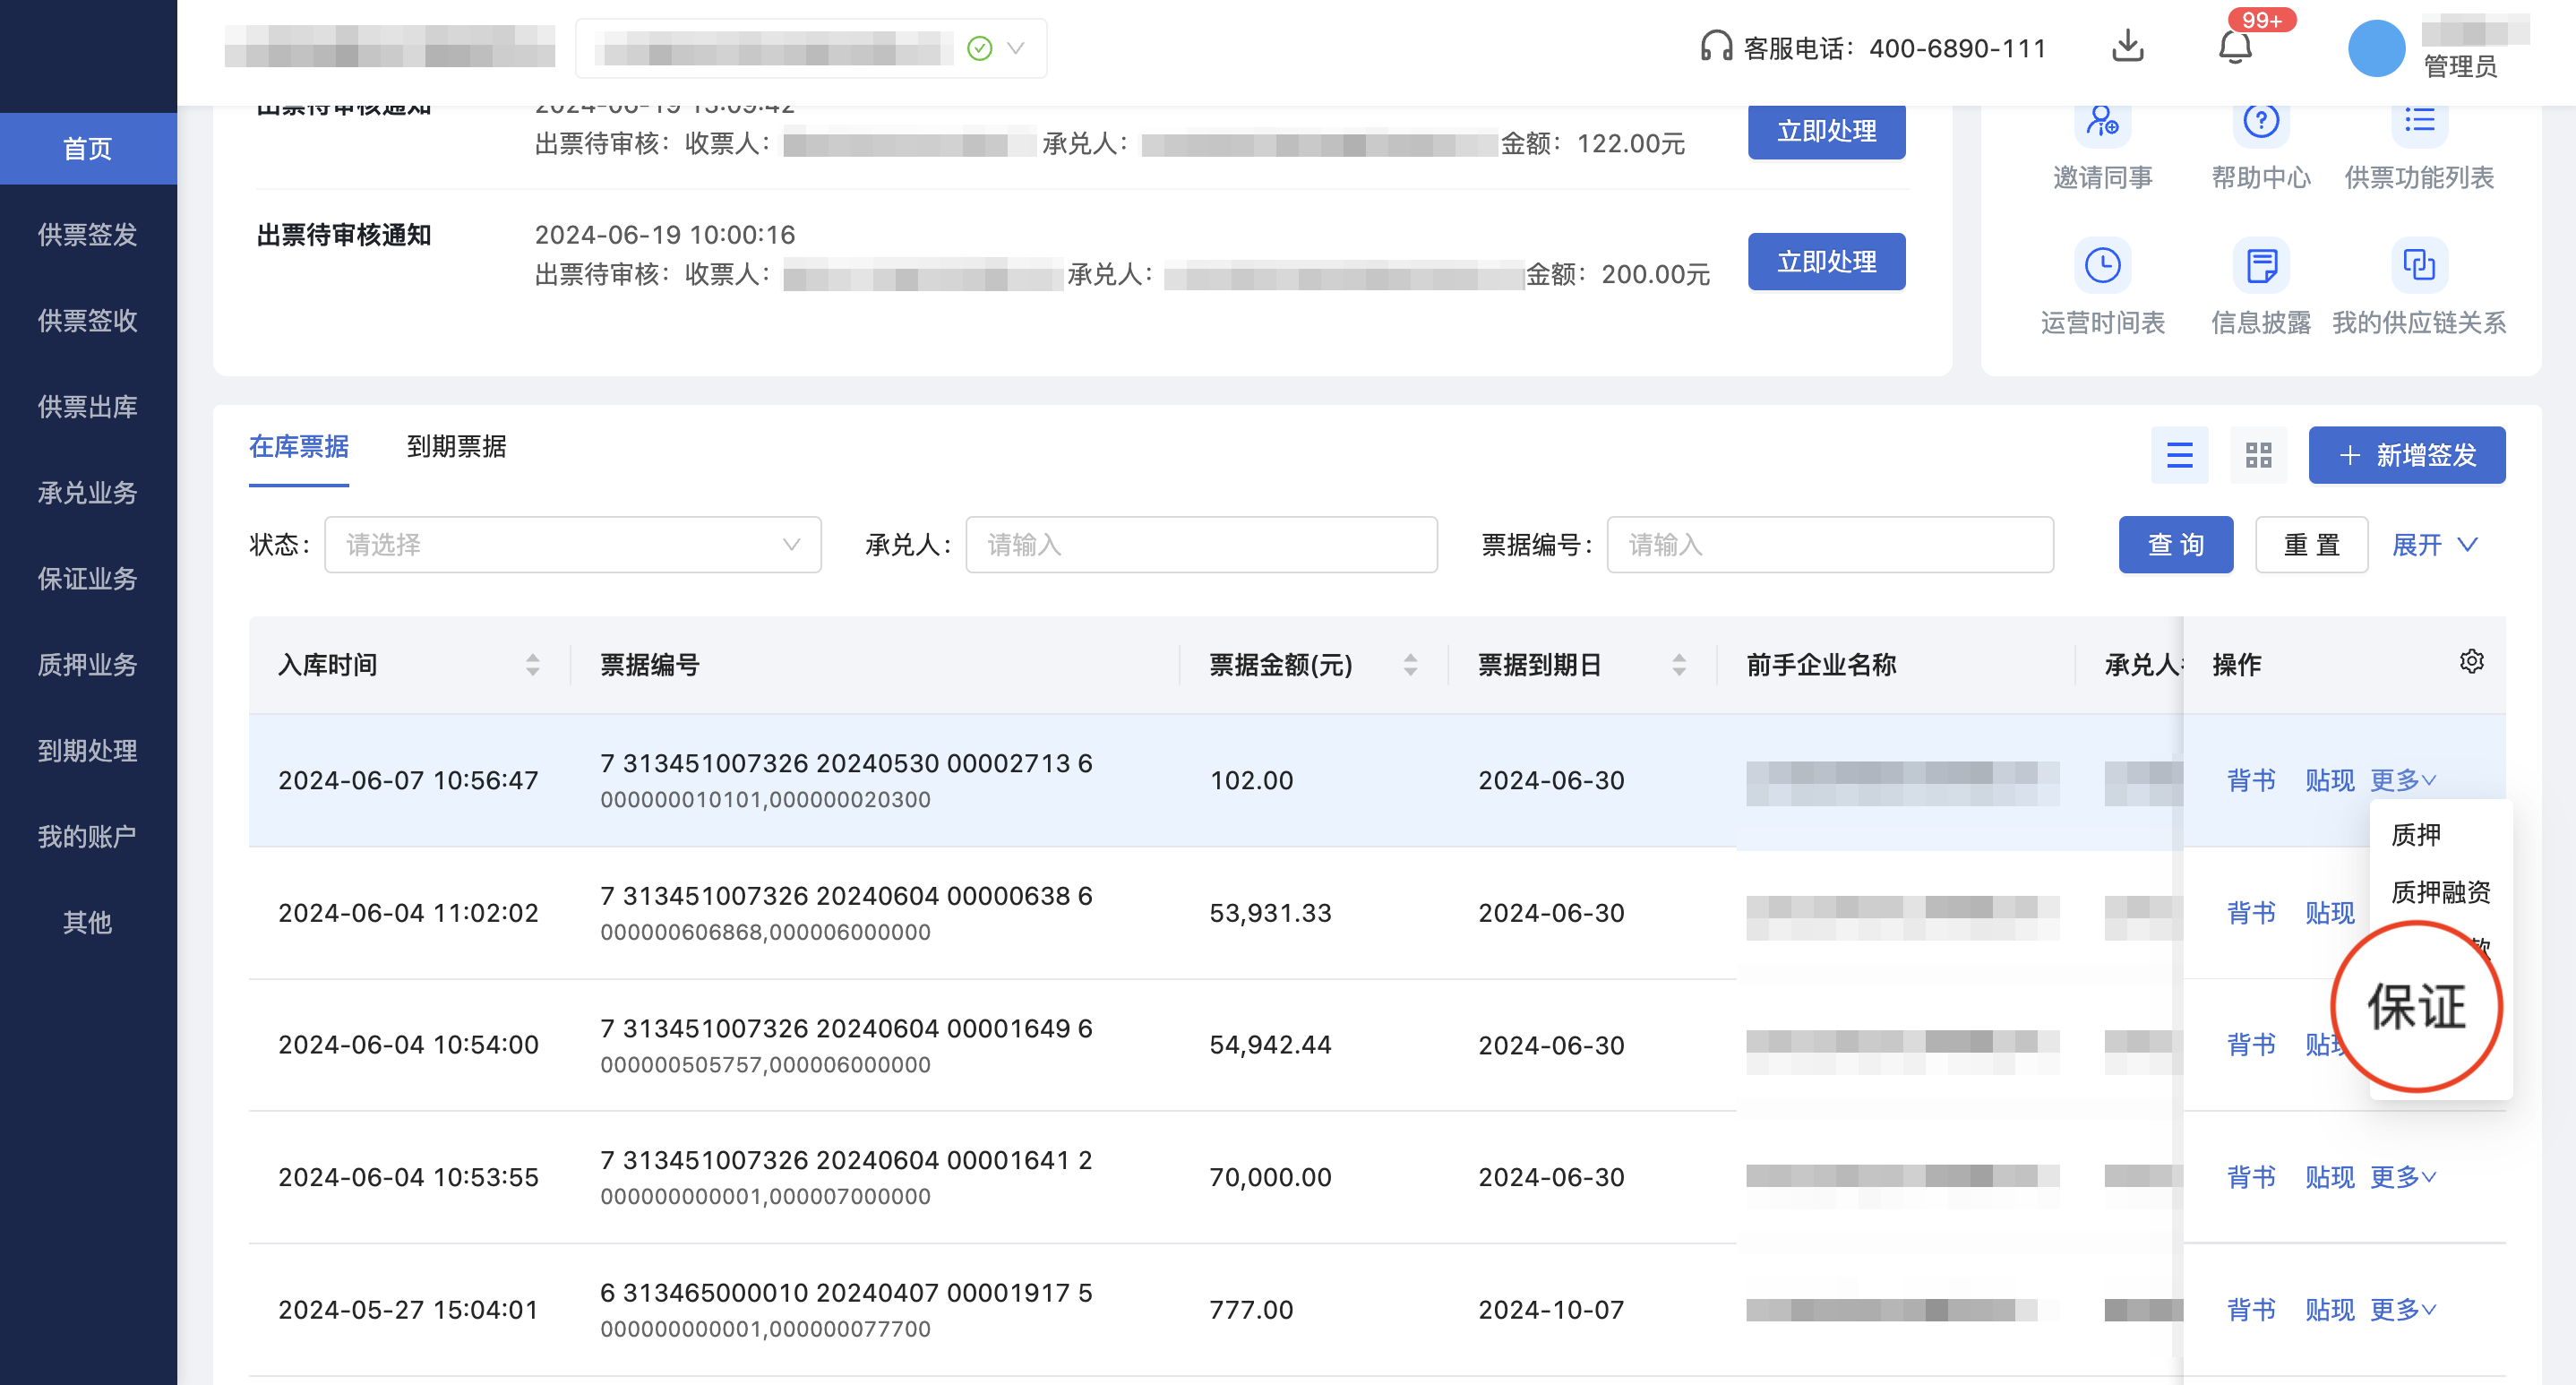
Task: Expand the company selector at the top
Action: click(x=1015, y=47)
